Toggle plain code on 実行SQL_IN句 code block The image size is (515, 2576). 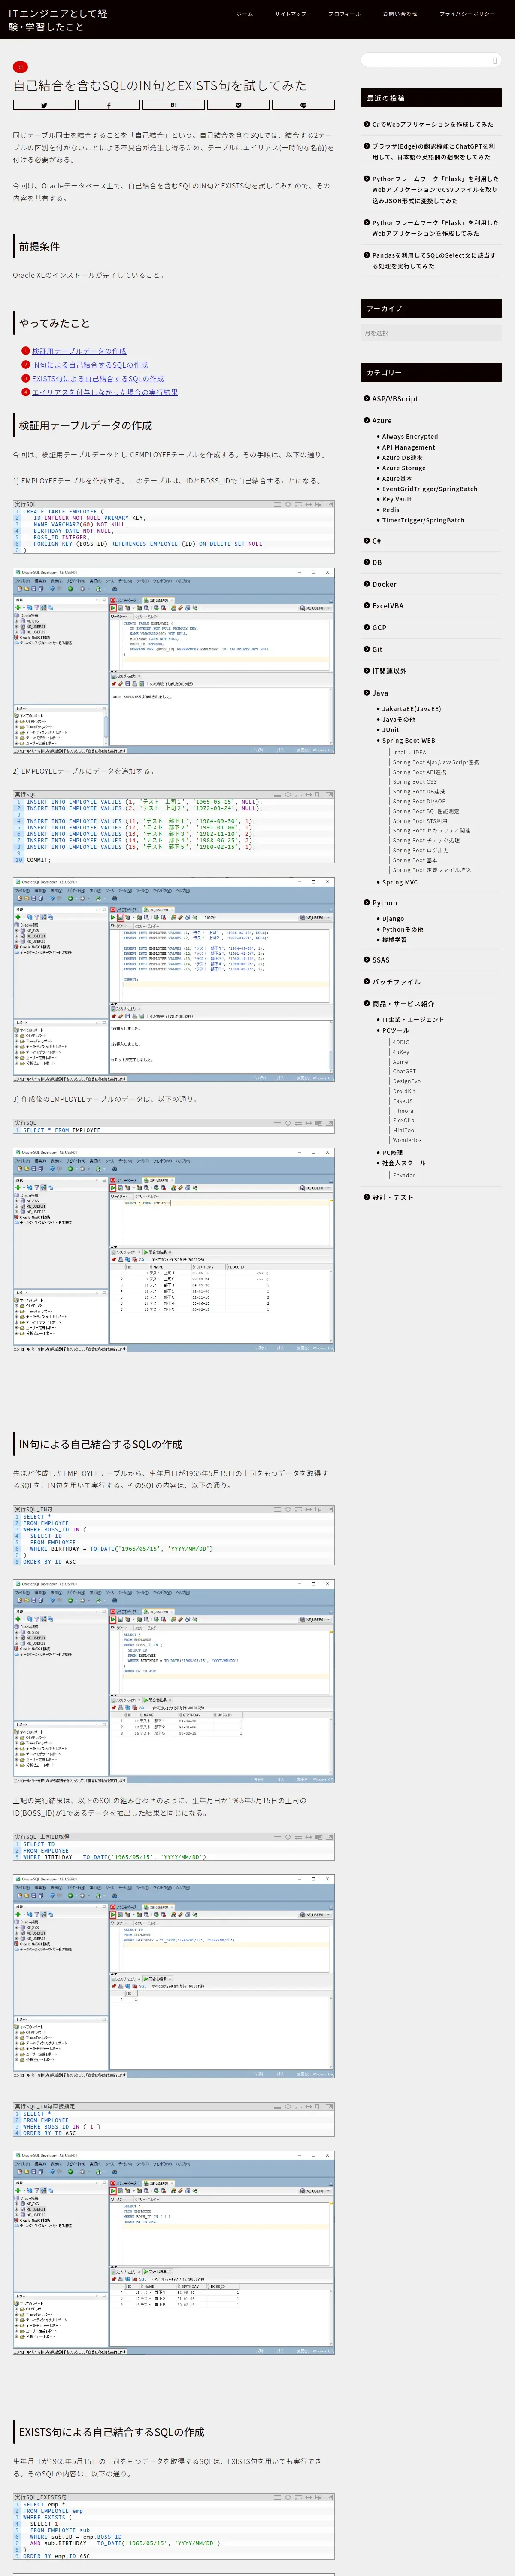[x=288, y=1509]
